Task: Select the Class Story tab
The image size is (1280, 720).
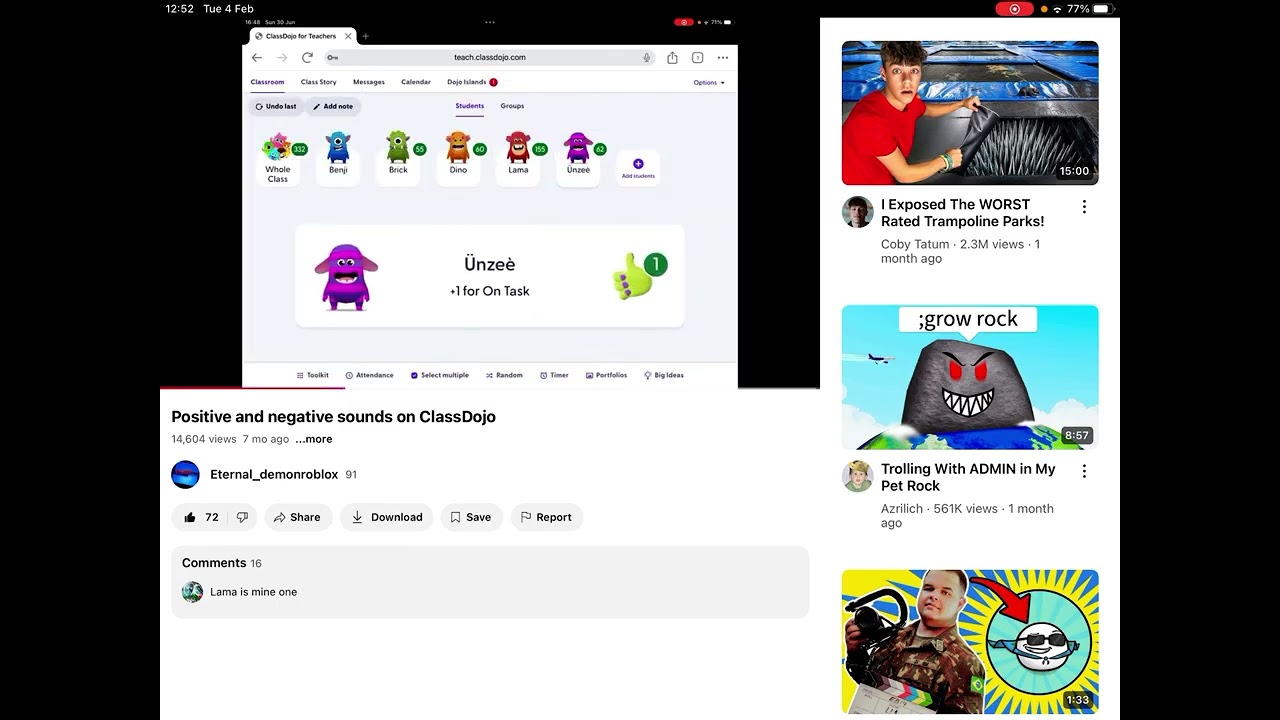Action: click(319, 82)
